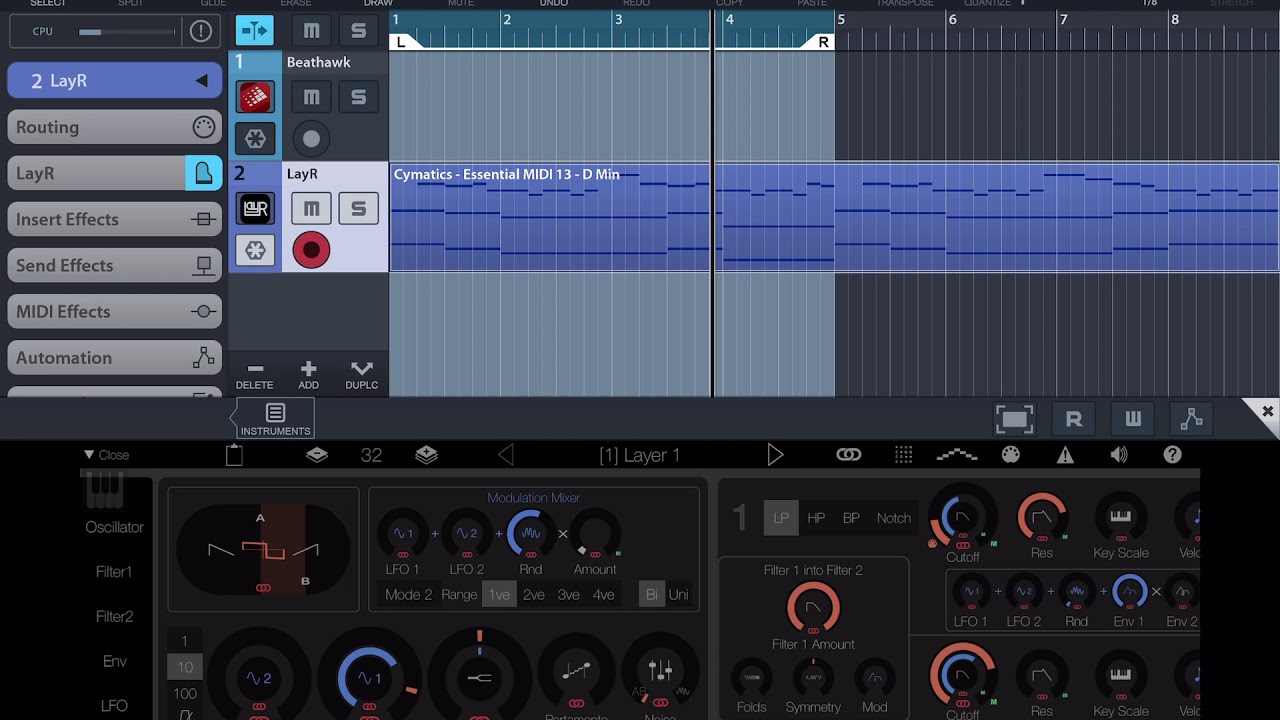Toggle the track split view icon

coord(255,31)
